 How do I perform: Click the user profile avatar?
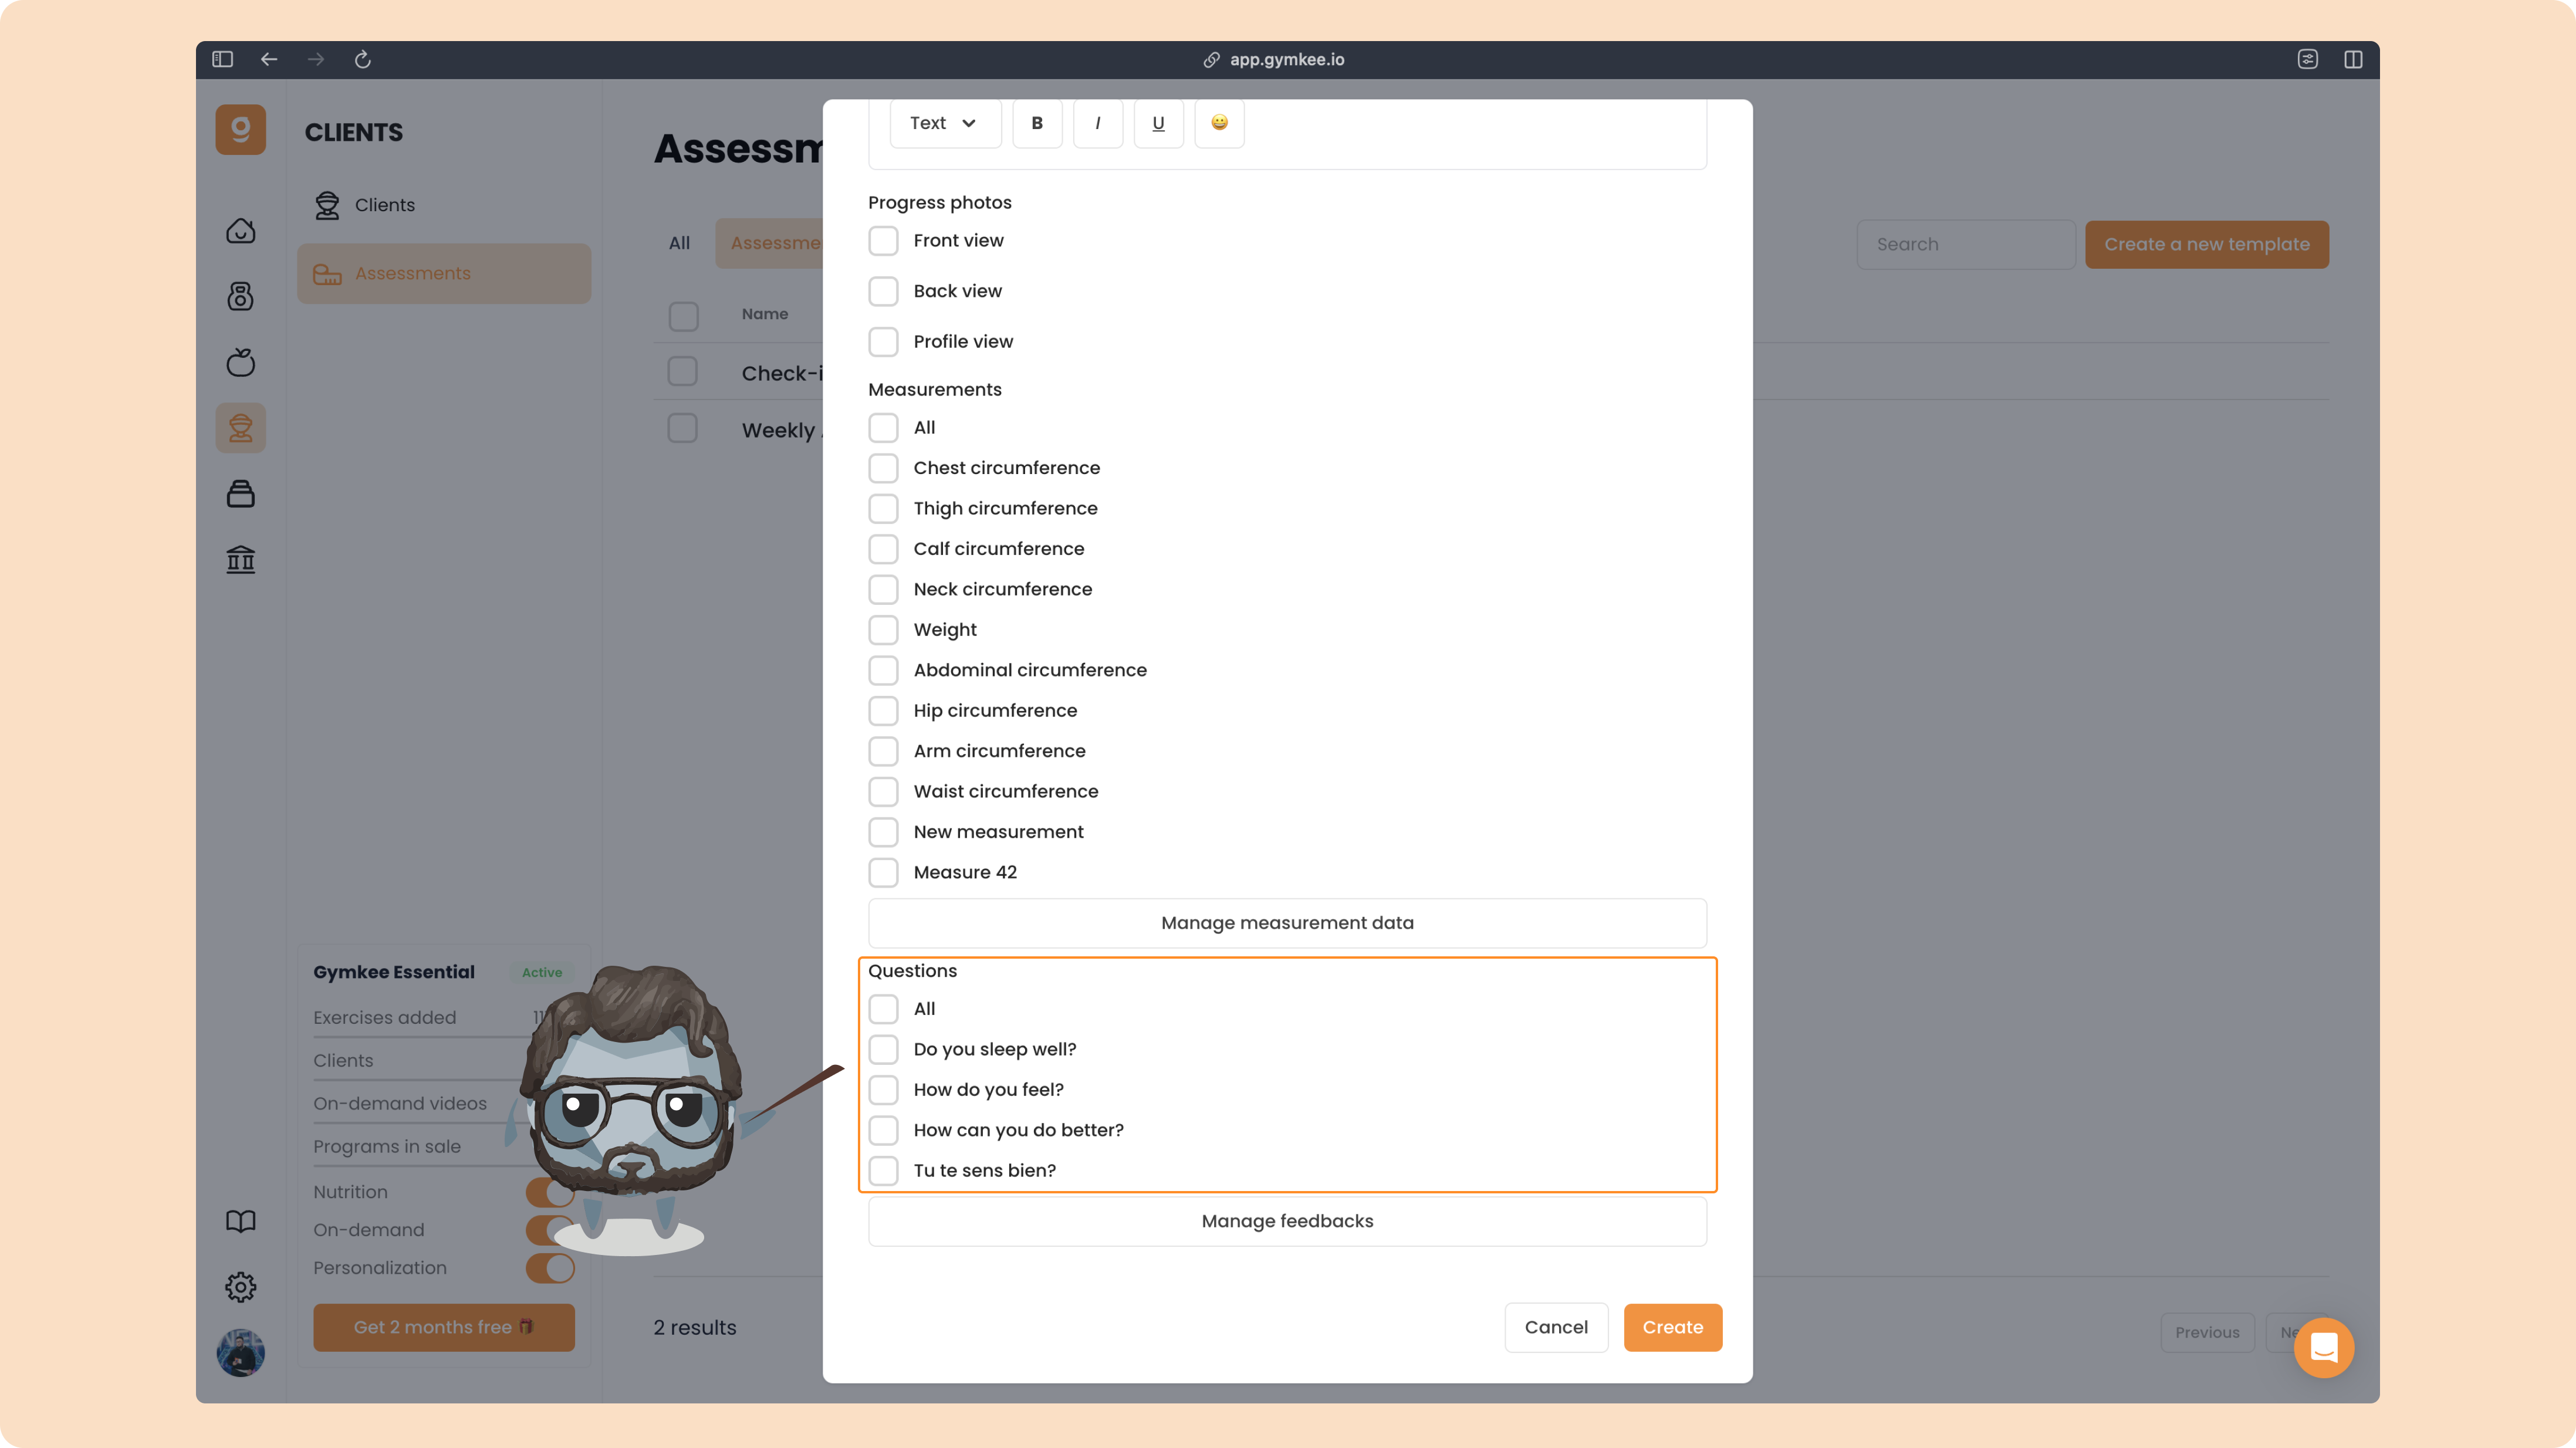(x=240, y=1353)
